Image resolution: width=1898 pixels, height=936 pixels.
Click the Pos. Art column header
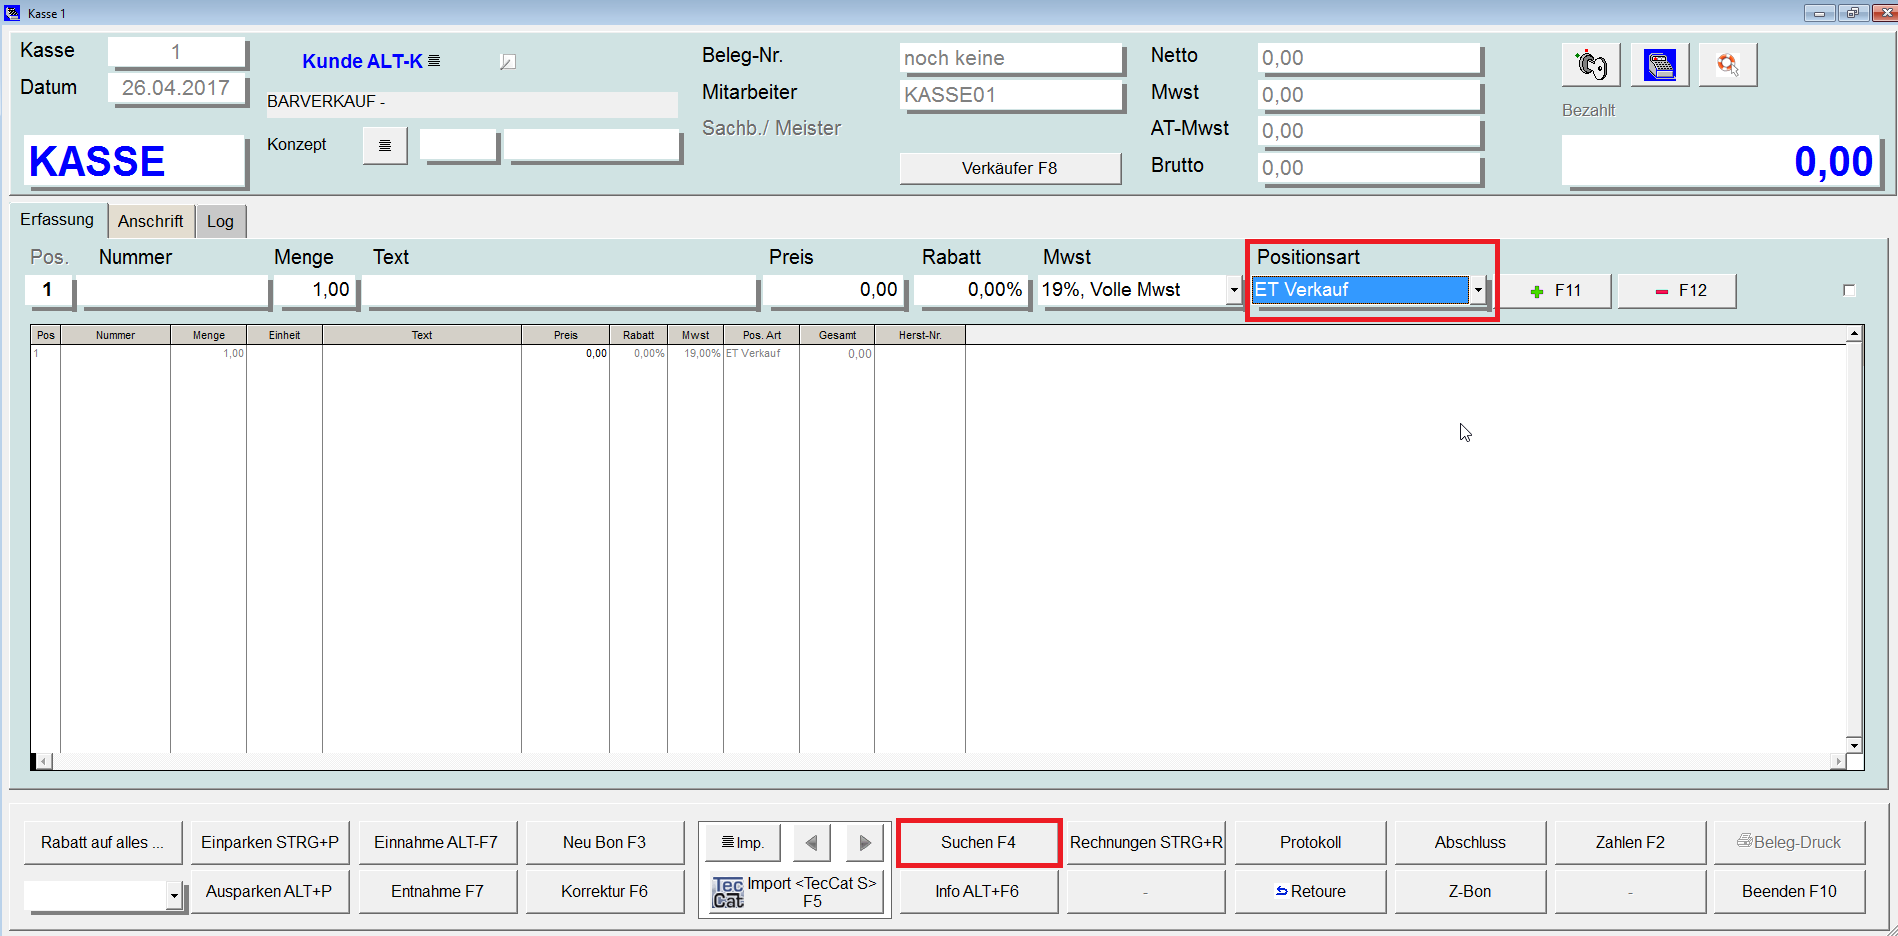pyautogui.click(x=761, y=335)
